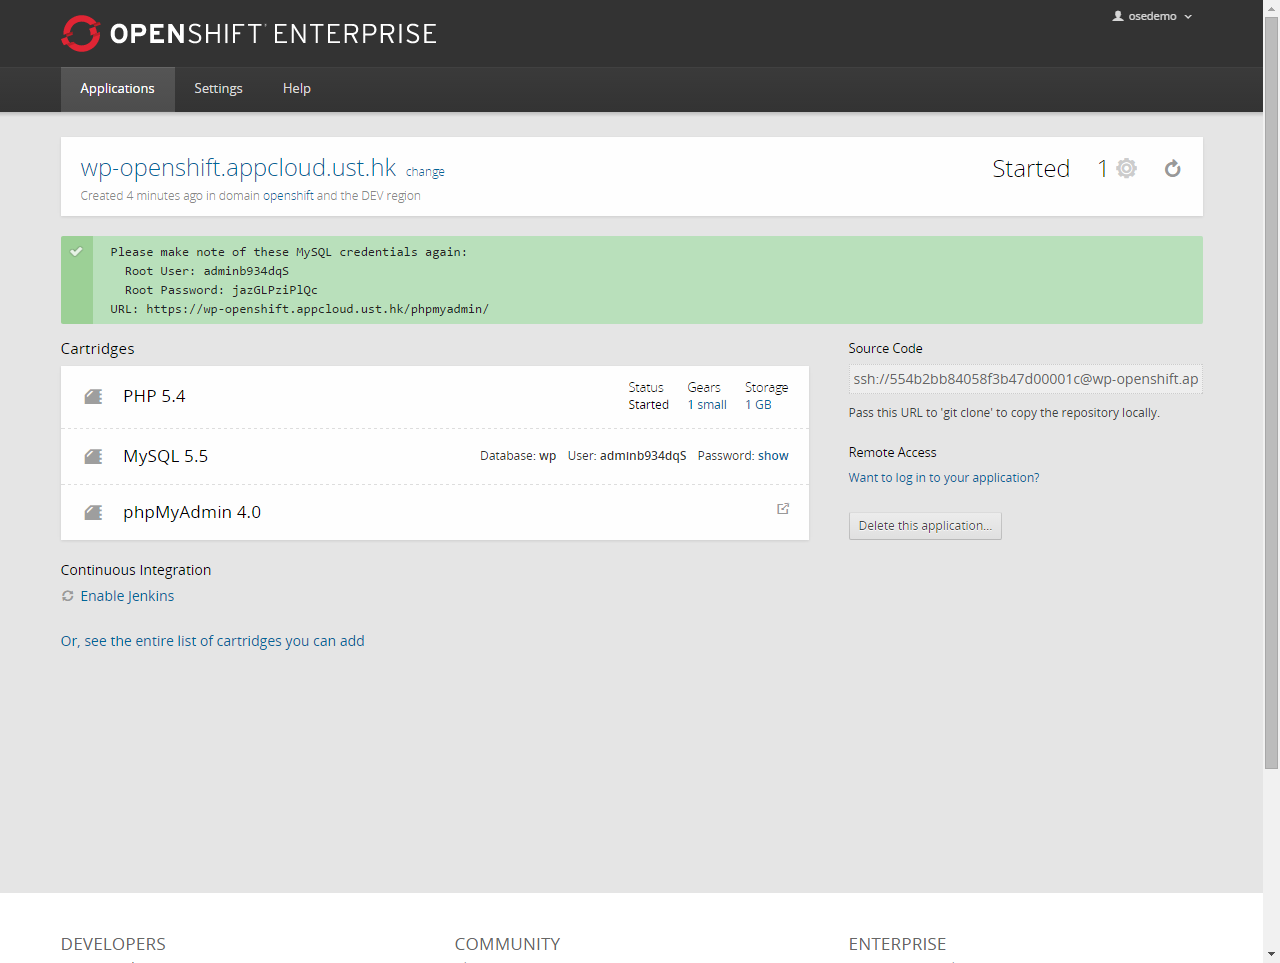Click the OpenShift Enterprise logo
The image size is (1280, 963).
(x=248, y=33)
